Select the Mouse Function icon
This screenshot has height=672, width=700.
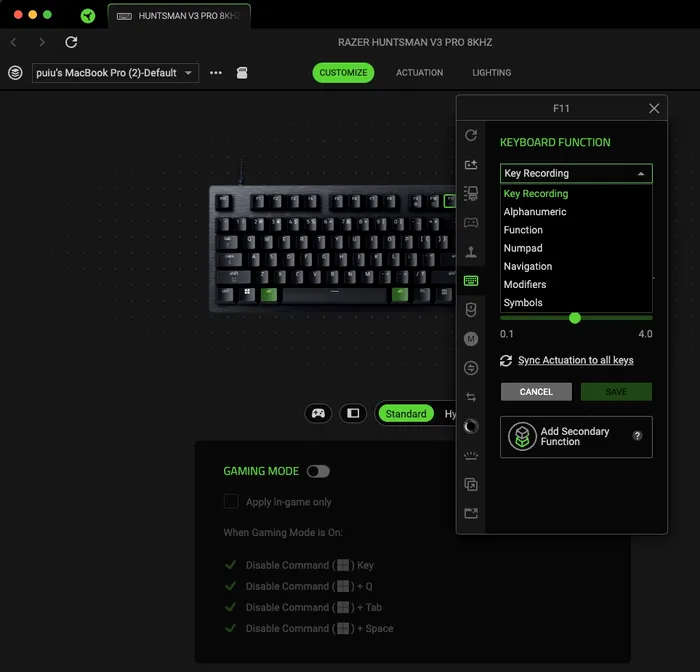[471, 309]
